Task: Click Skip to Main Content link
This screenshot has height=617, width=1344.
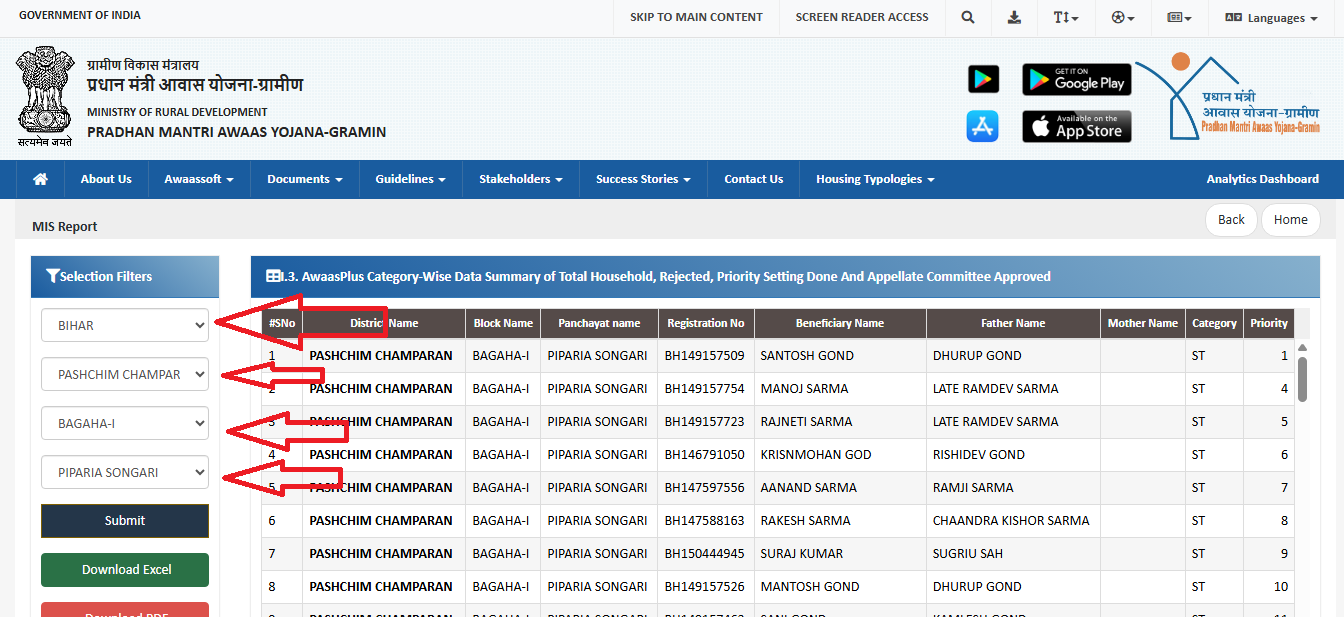Action: (696, 17)
